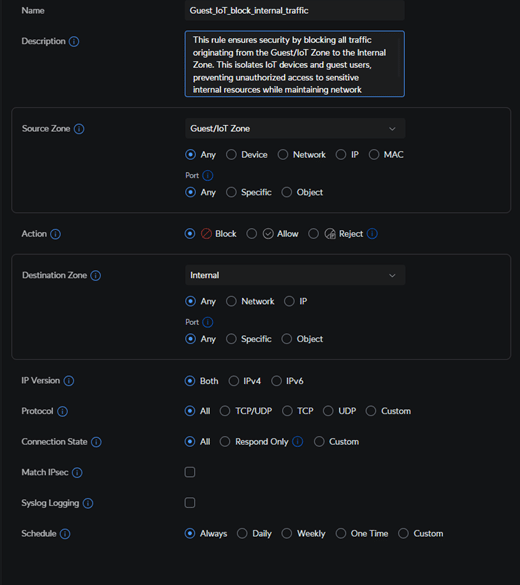Enable the Syslog Logging checkbox
The width and height of the screenshot is (520, 585).
190,503
